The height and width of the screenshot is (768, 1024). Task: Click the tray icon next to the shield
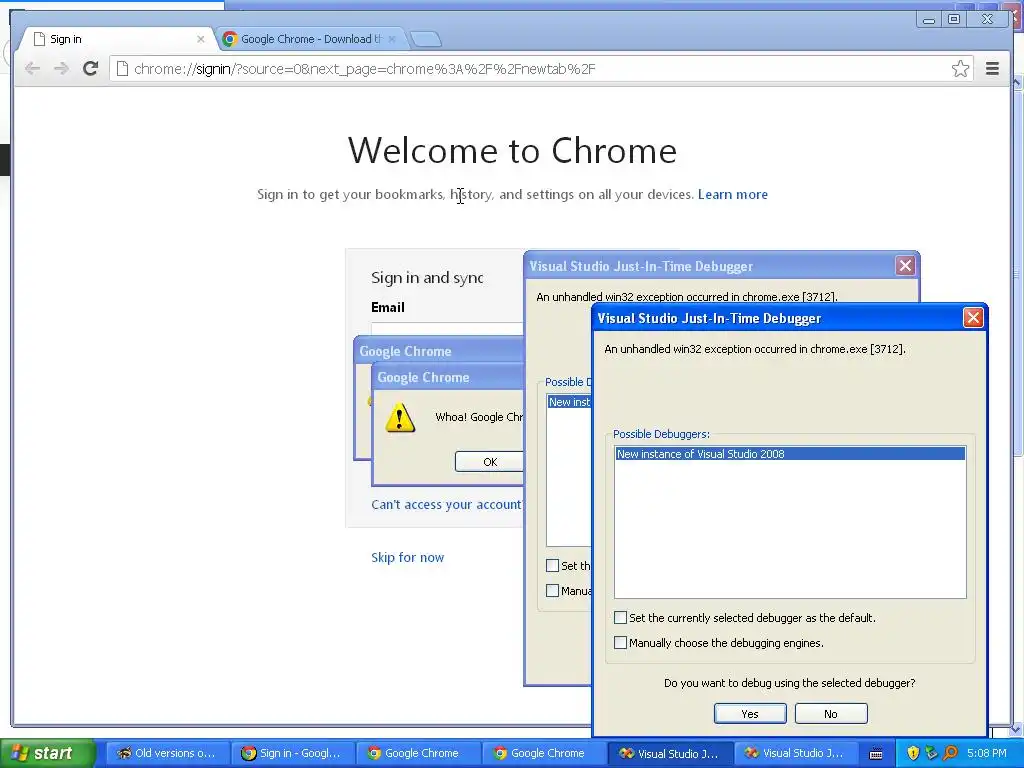(x=931, y=753)
